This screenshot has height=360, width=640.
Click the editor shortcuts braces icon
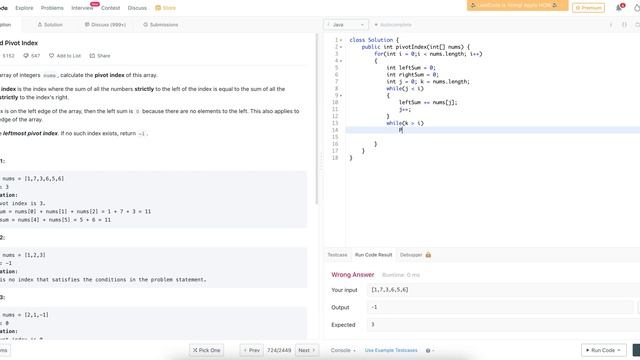[x=624, y=25]
